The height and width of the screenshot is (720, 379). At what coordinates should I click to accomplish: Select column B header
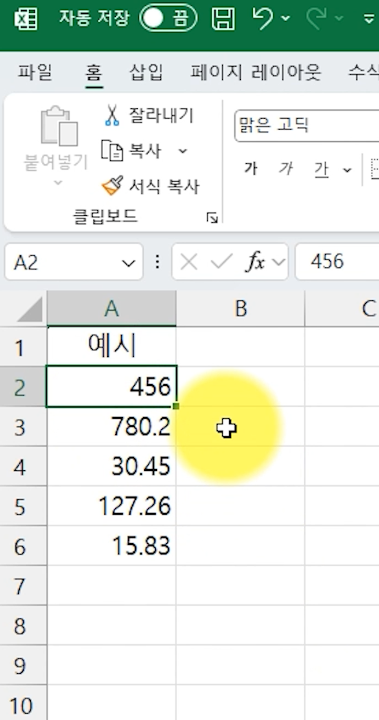pos(241,309)
